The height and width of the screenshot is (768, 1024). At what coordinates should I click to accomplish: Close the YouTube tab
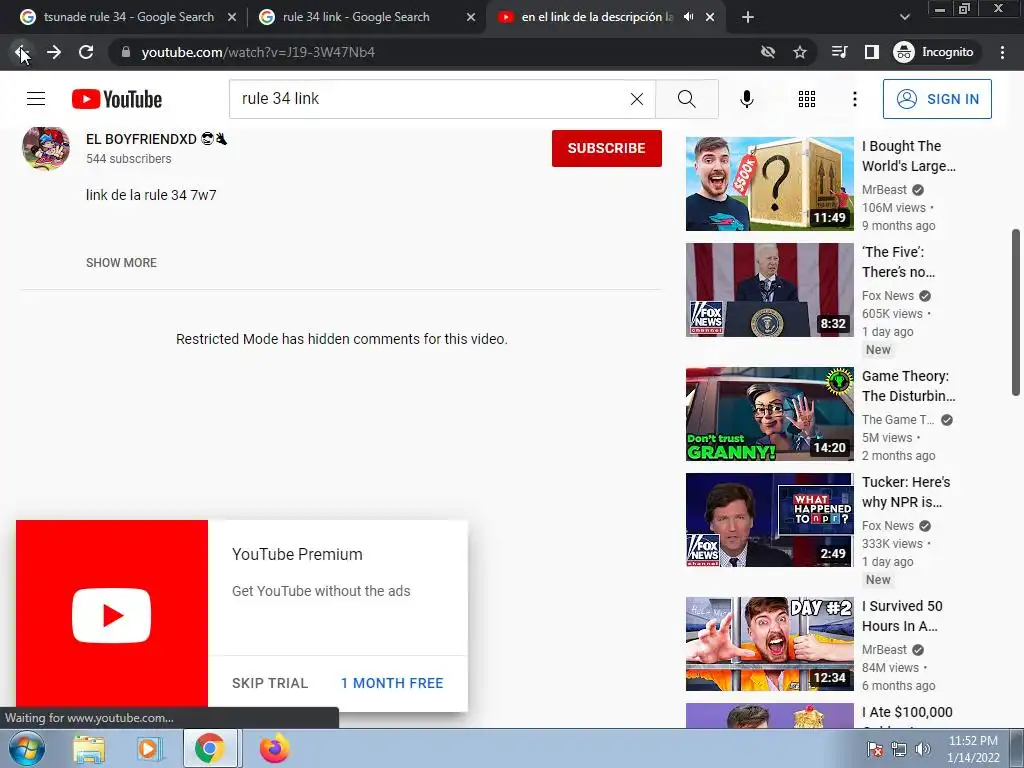[710, 17]
